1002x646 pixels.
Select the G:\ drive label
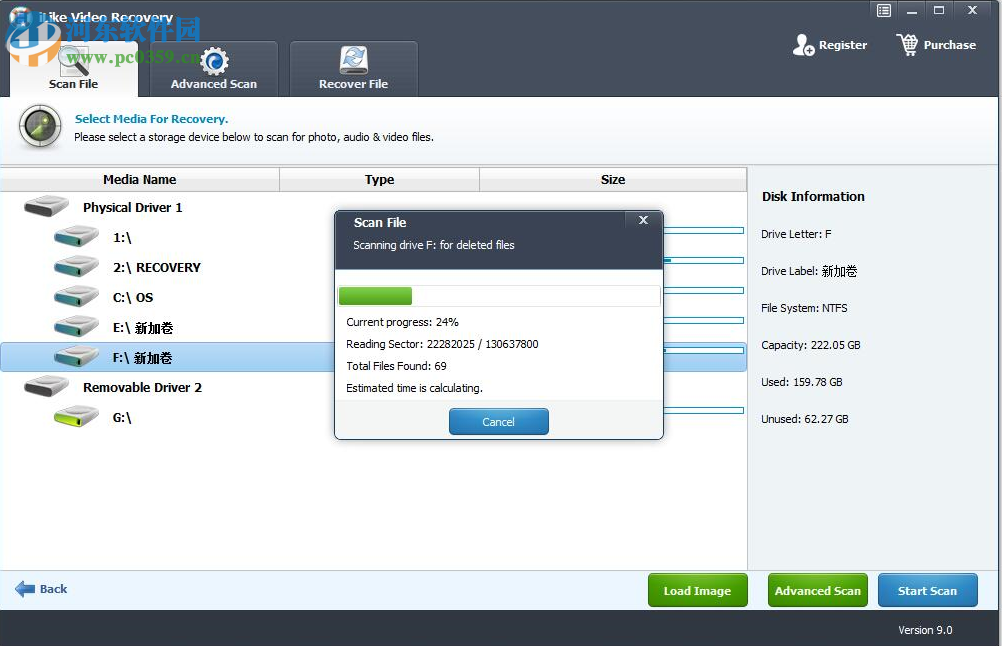122,418
